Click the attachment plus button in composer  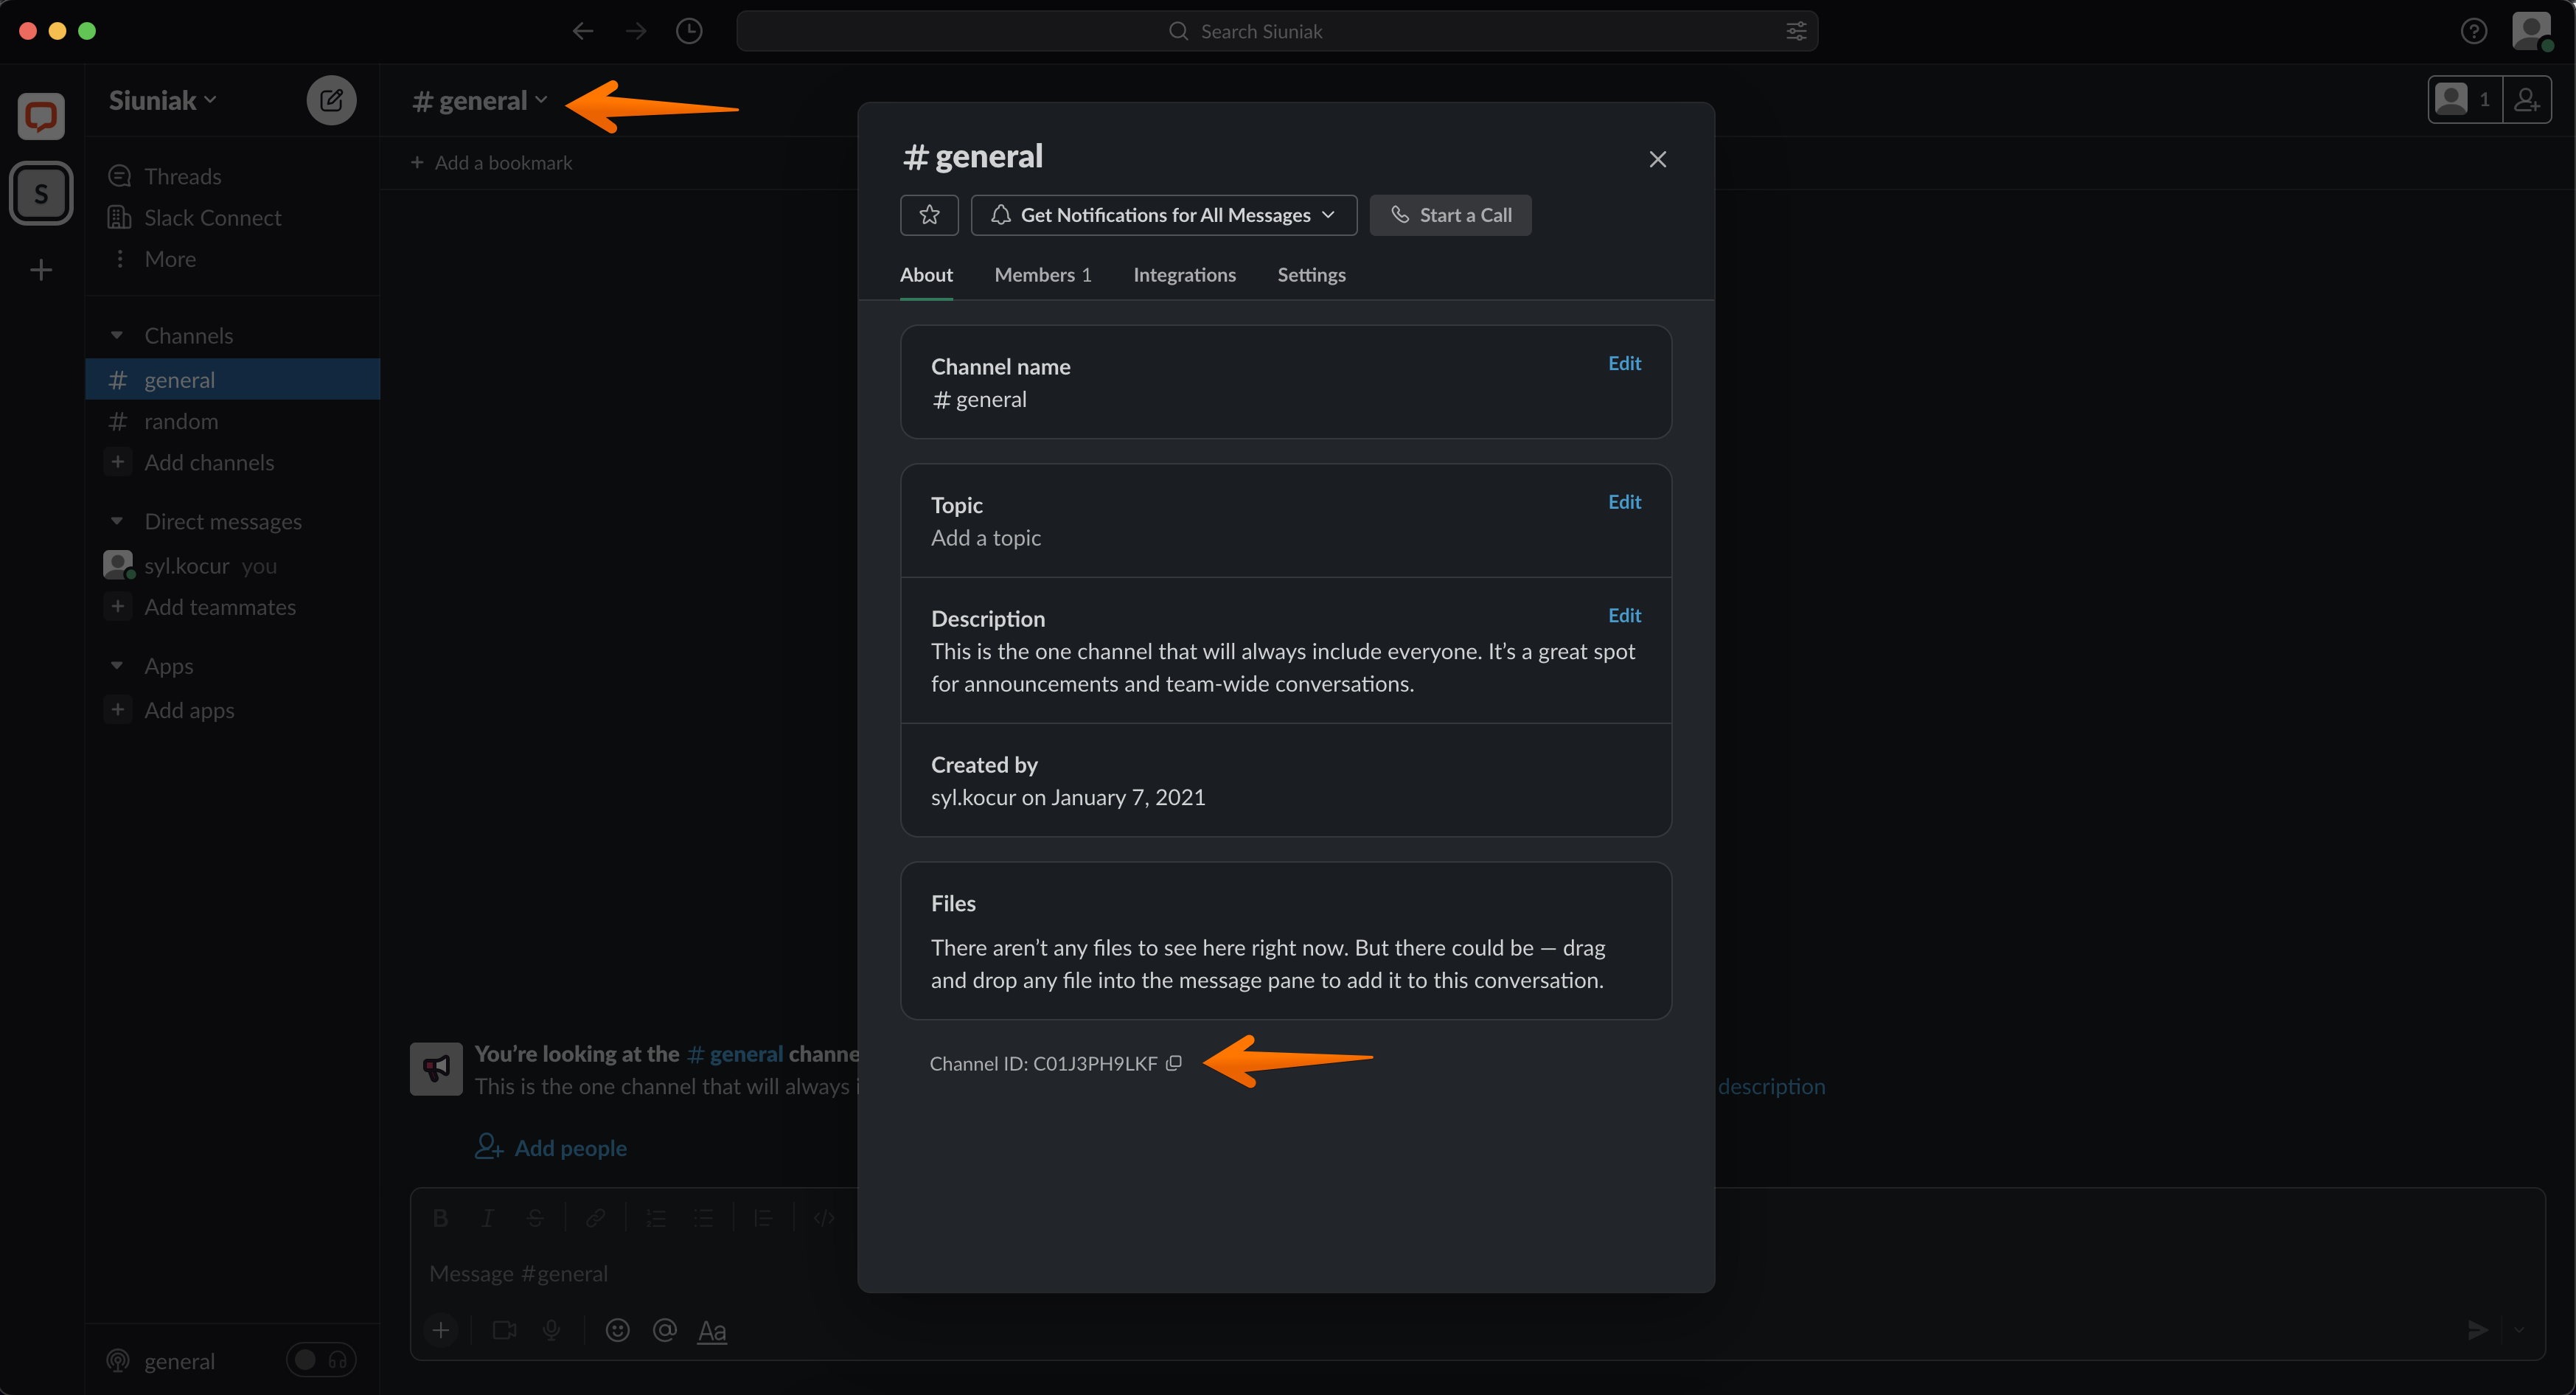coord(440,1330)
